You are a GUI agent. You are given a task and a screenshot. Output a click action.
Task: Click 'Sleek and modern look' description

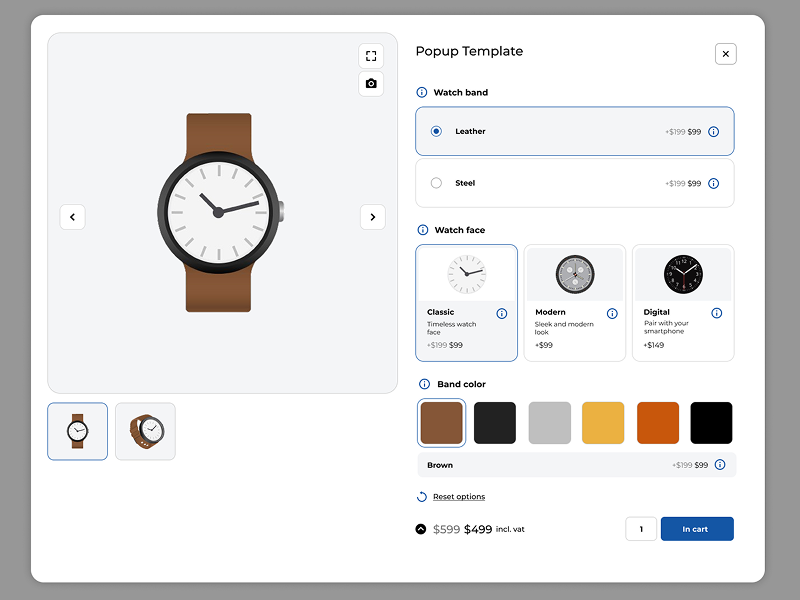pyautogui.click(x=564, y=328)
